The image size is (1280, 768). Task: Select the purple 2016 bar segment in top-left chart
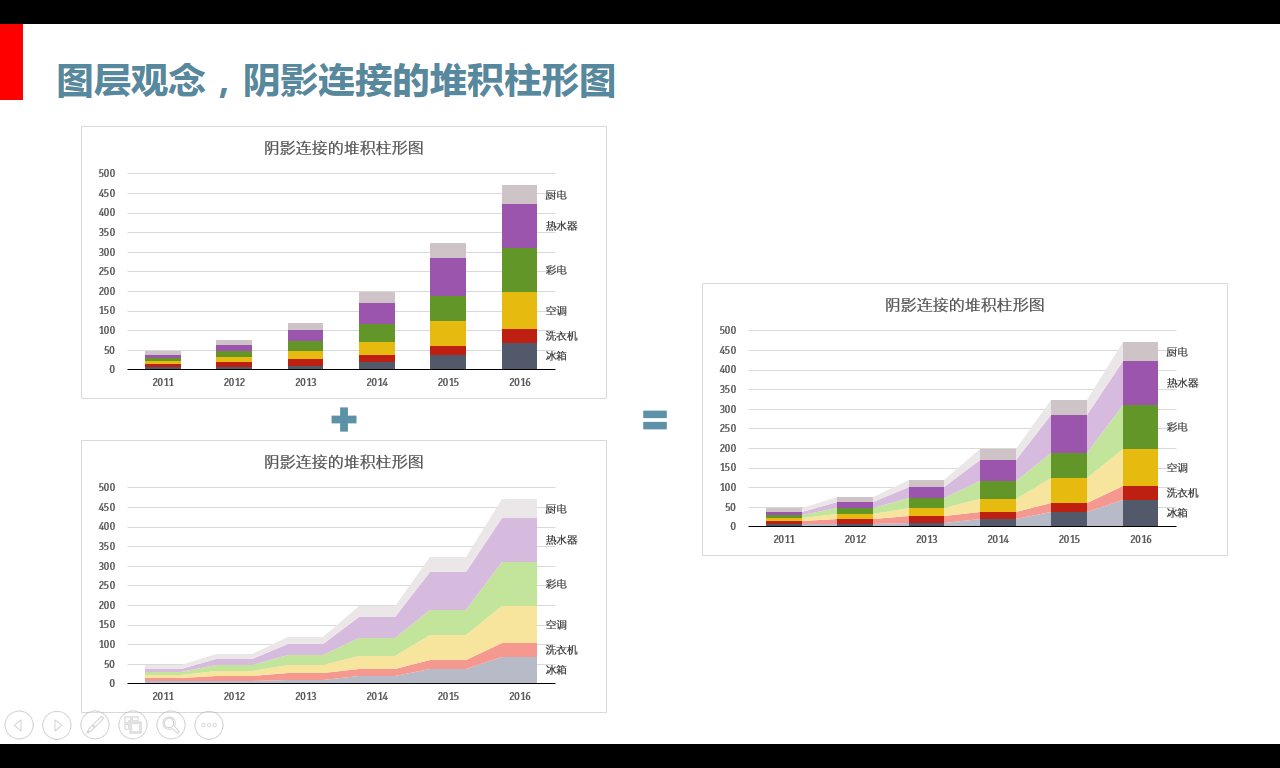click(520, 226)
